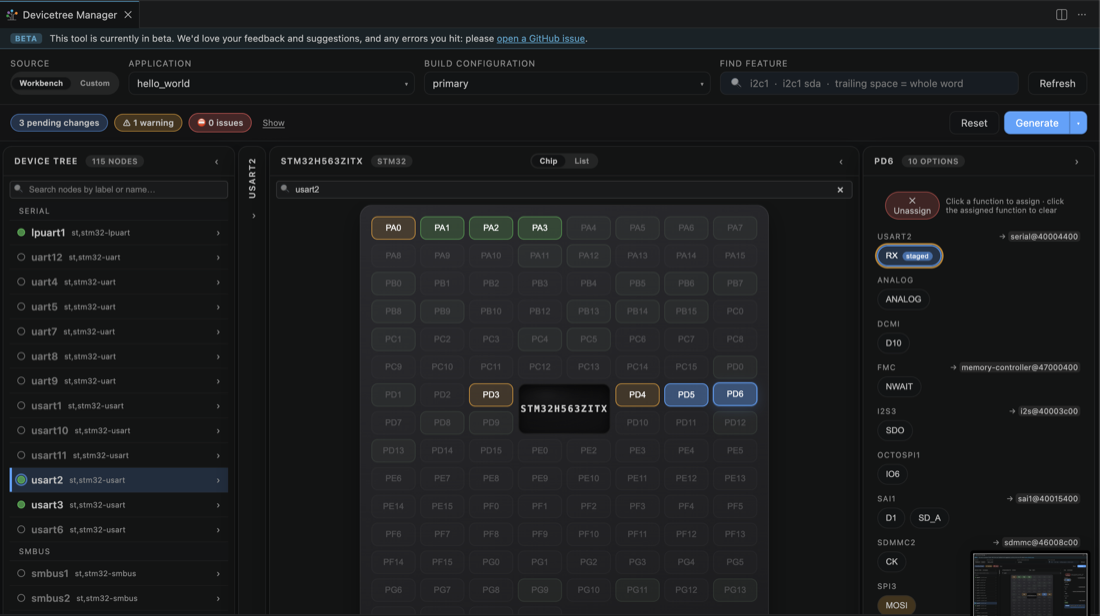This screenshot has width=1100, height=616.
Task: Assign the SPI3 MOSI function
Action: [896, 605]
